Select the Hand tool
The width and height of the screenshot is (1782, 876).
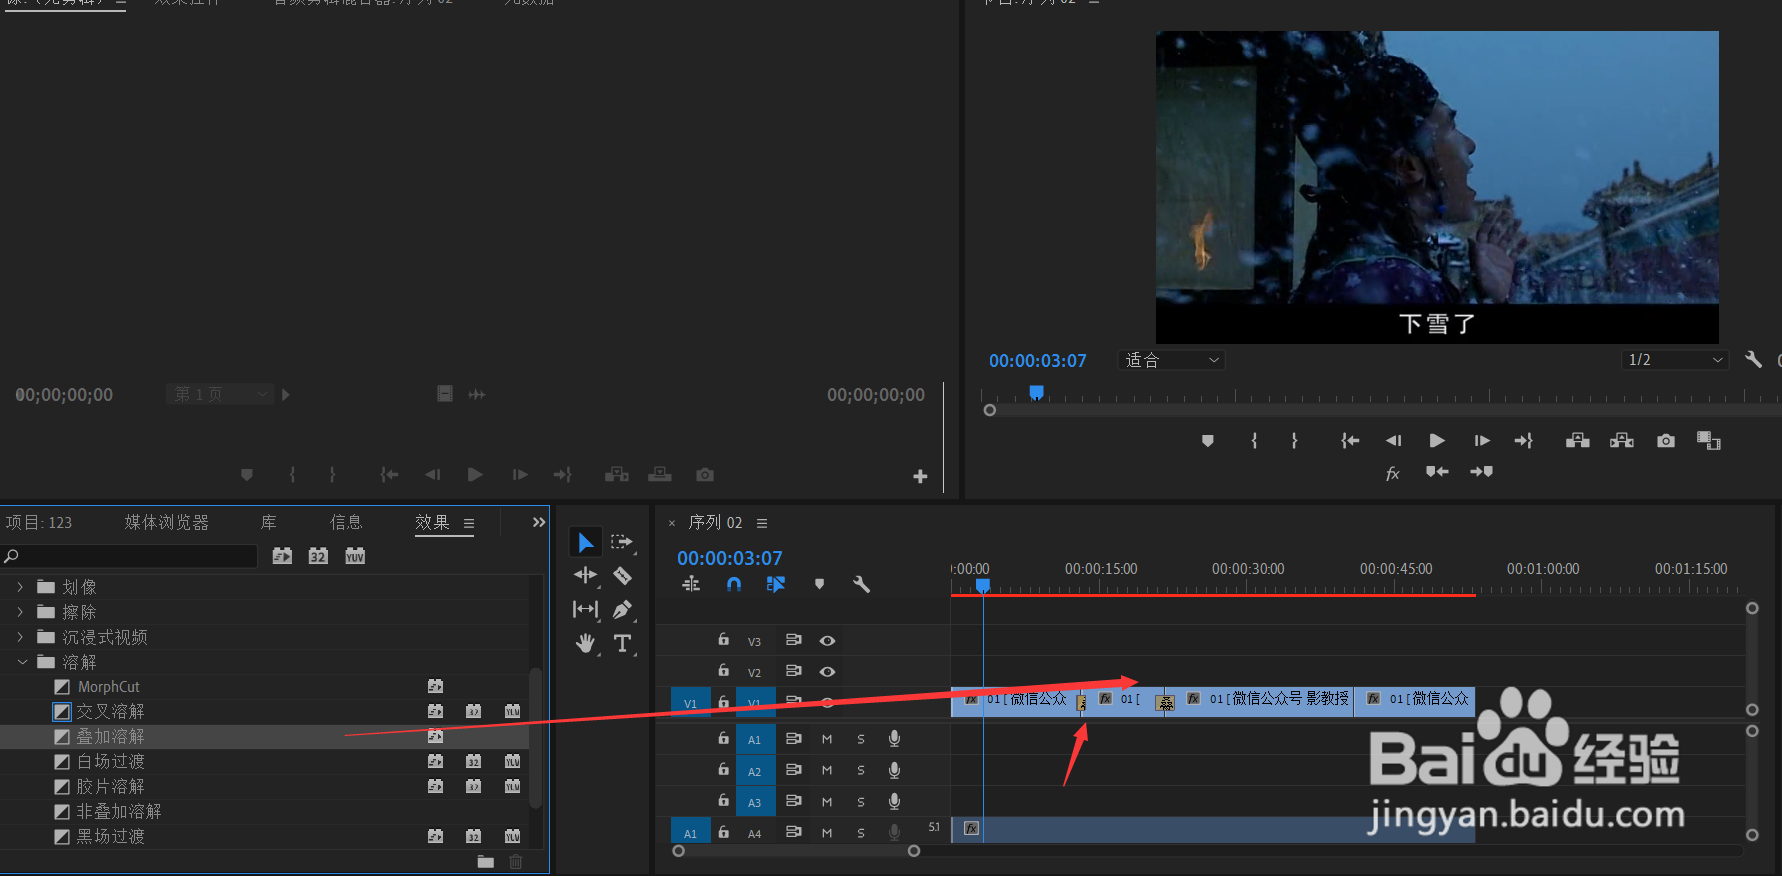coord(586,643)
